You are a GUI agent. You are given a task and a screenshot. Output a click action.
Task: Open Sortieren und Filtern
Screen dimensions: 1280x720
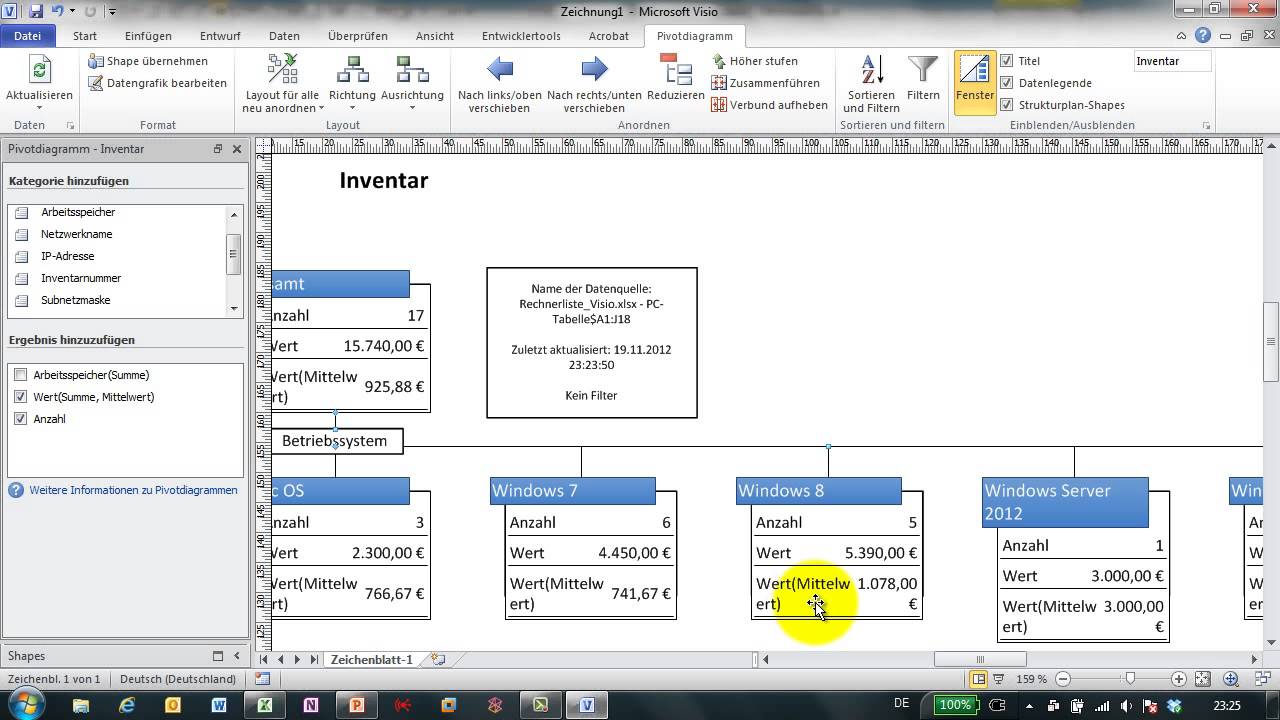click(x=871, y=84)
